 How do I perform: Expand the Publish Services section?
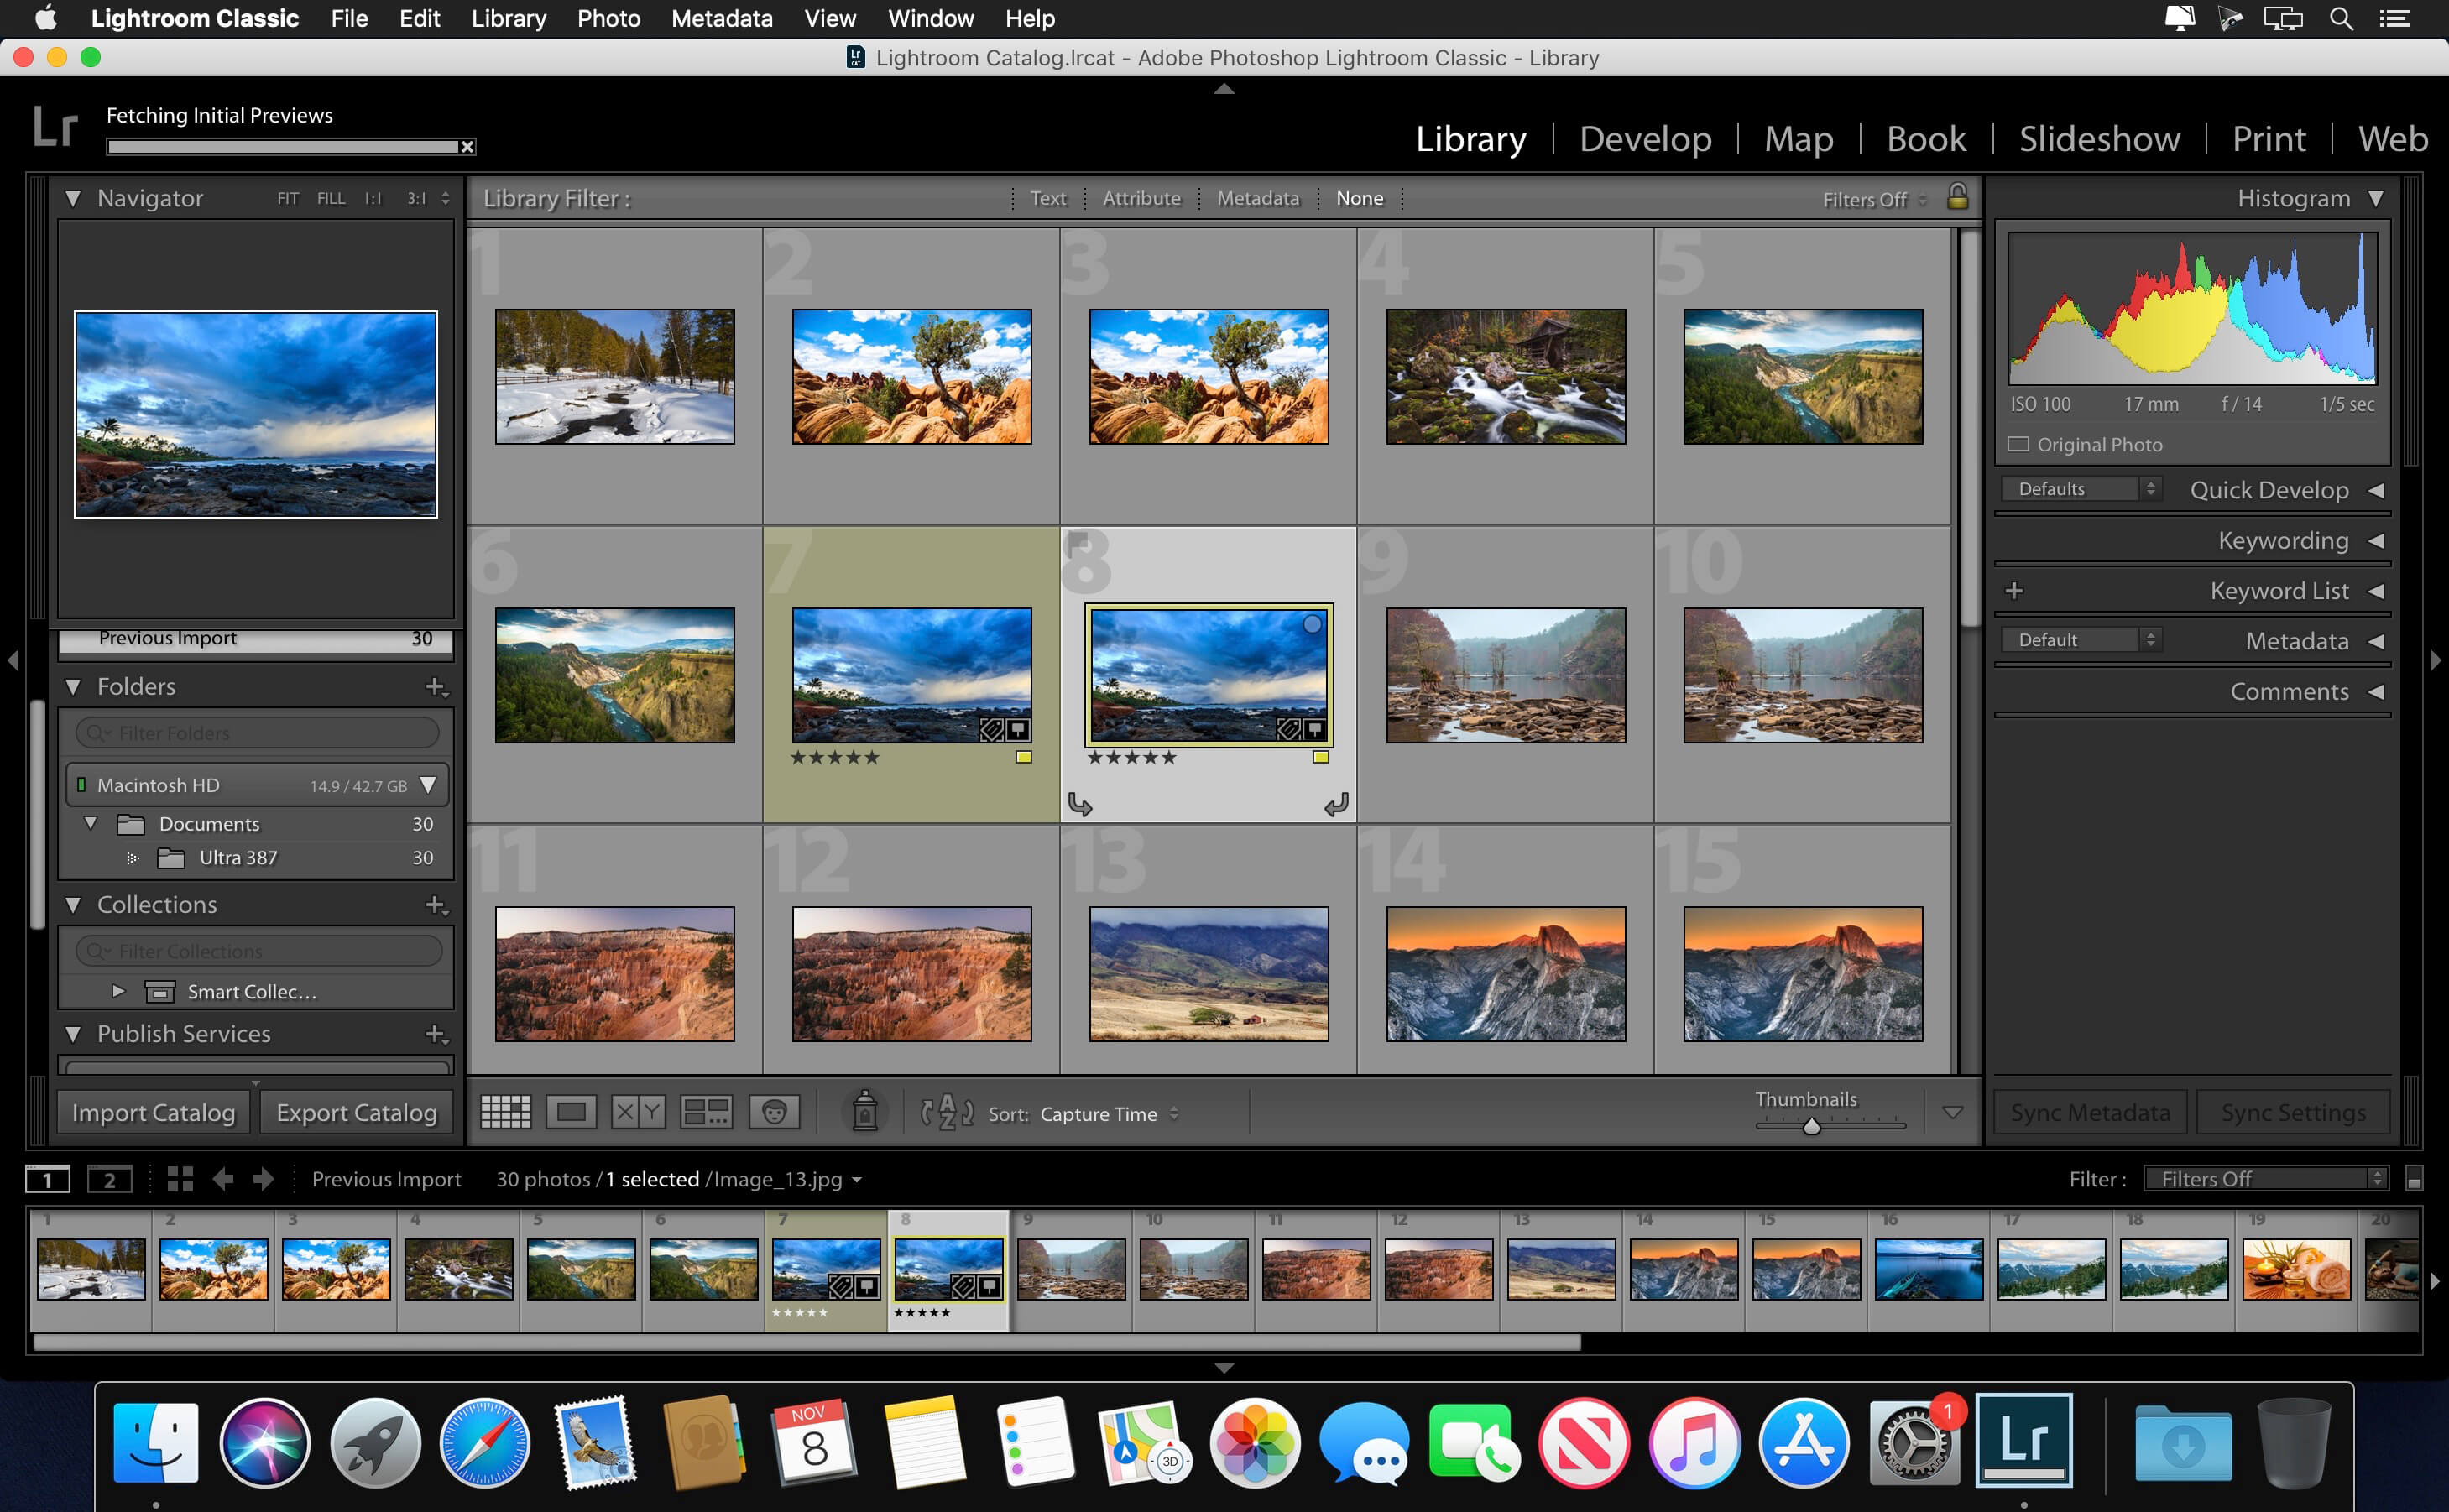pos(74,1035)
